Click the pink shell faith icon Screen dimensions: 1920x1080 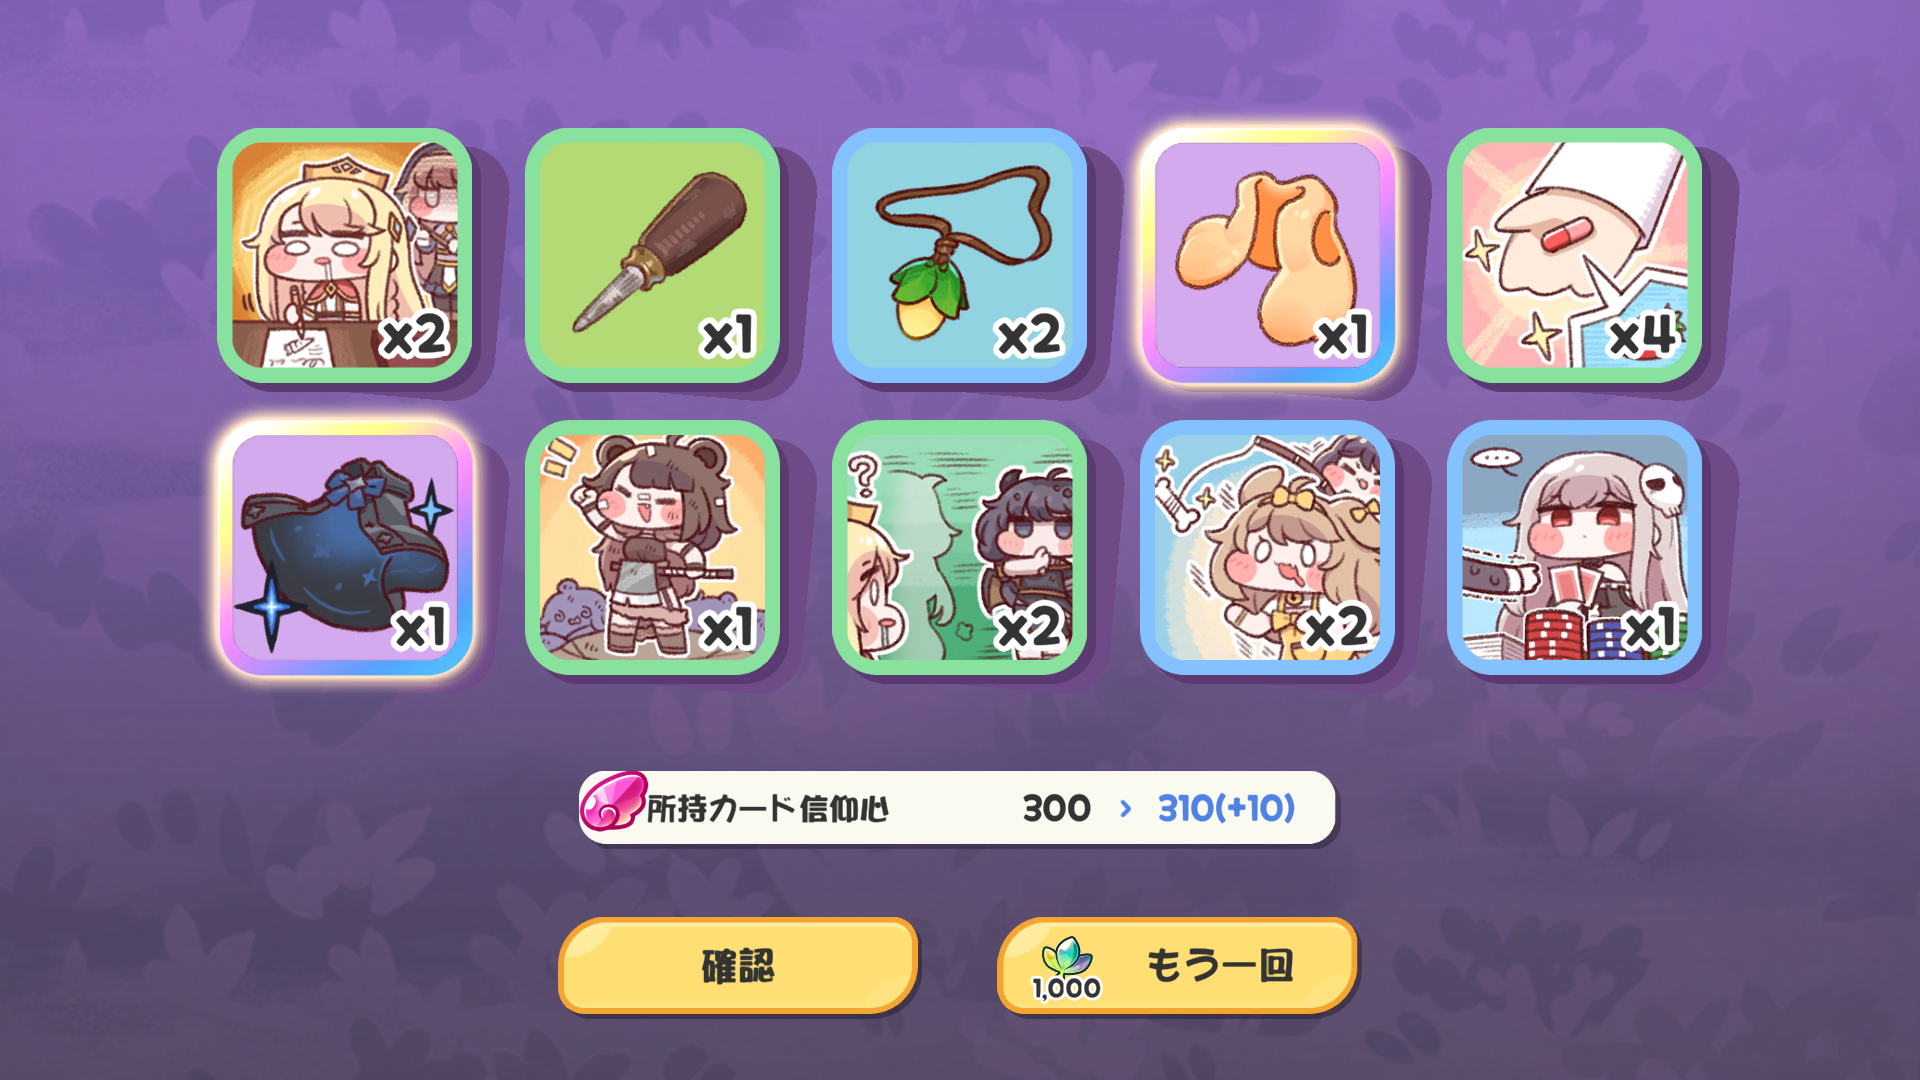click(x=612, y=801)
